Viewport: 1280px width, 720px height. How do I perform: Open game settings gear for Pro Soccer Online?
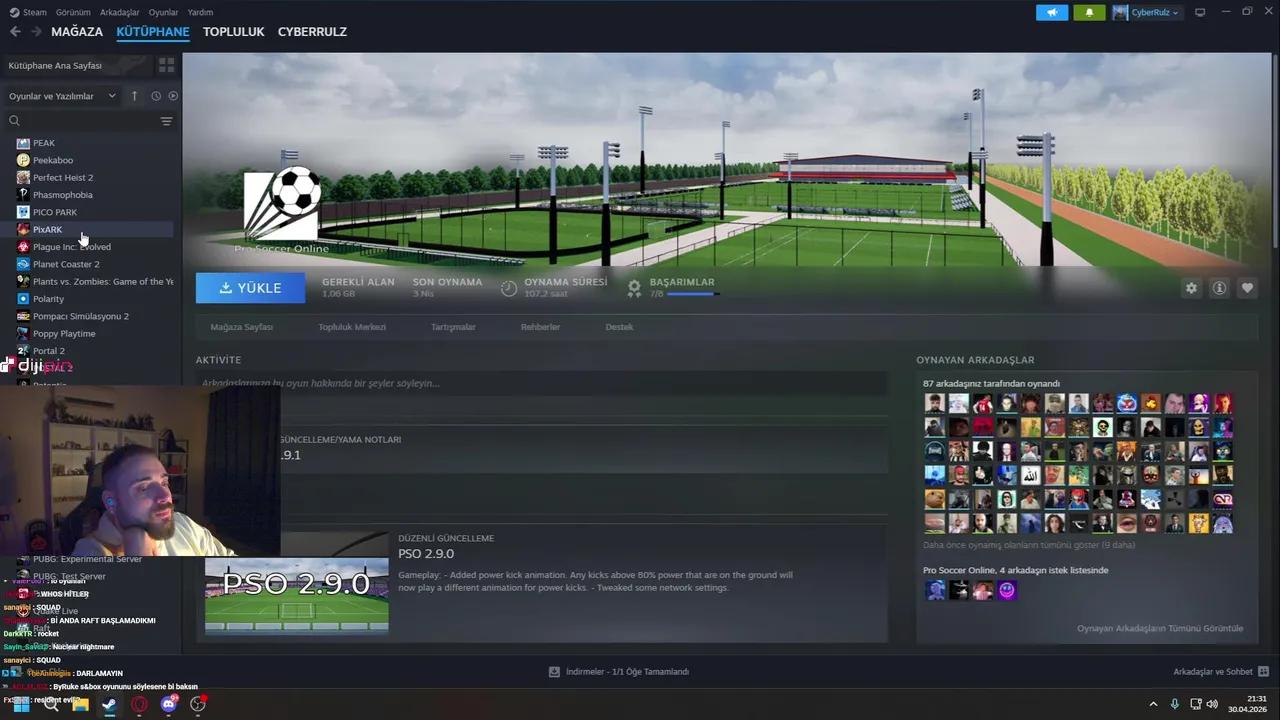coord(1191,288)
